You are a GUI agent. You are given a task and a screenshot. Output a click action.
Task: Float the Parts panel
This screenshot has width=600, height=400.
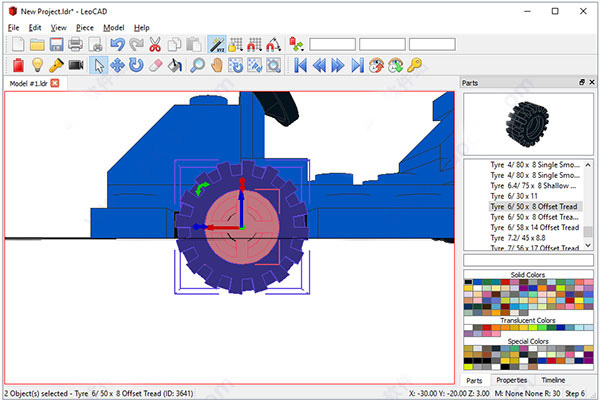tap(581, 82)
